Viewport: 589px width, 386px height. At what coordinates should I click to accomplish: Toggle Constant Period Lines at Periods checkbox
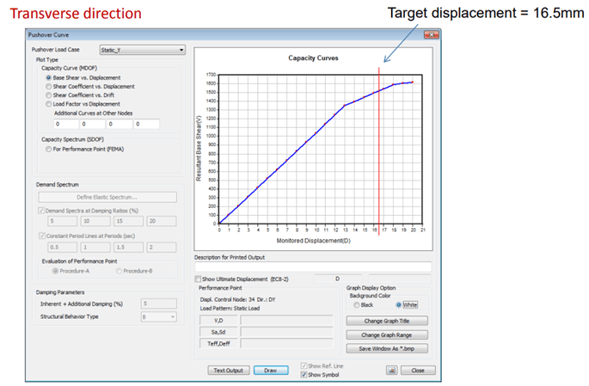(41, 236)
